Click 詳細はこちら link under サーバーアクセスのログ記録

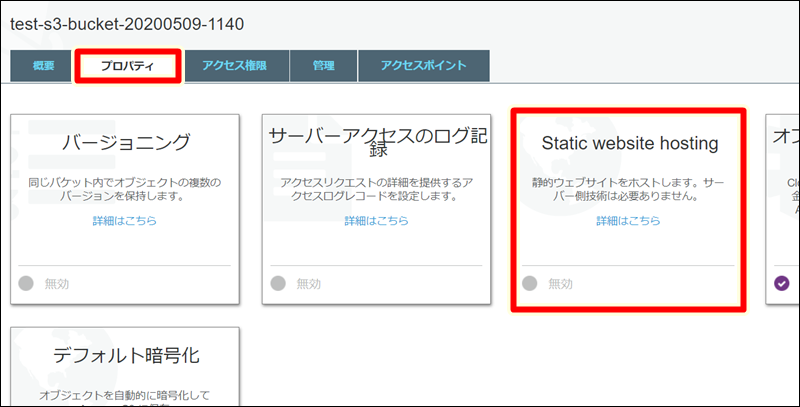(377, 221)
